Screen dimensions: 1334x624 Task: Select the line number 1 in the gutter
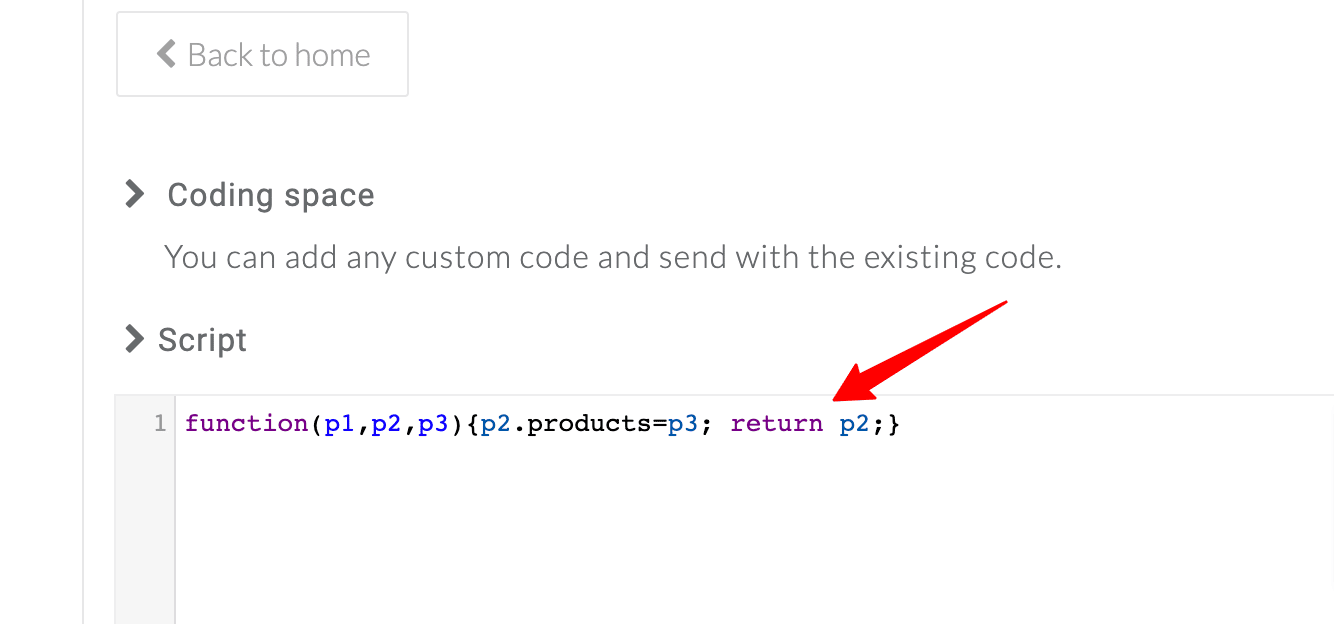pos(160,423)
